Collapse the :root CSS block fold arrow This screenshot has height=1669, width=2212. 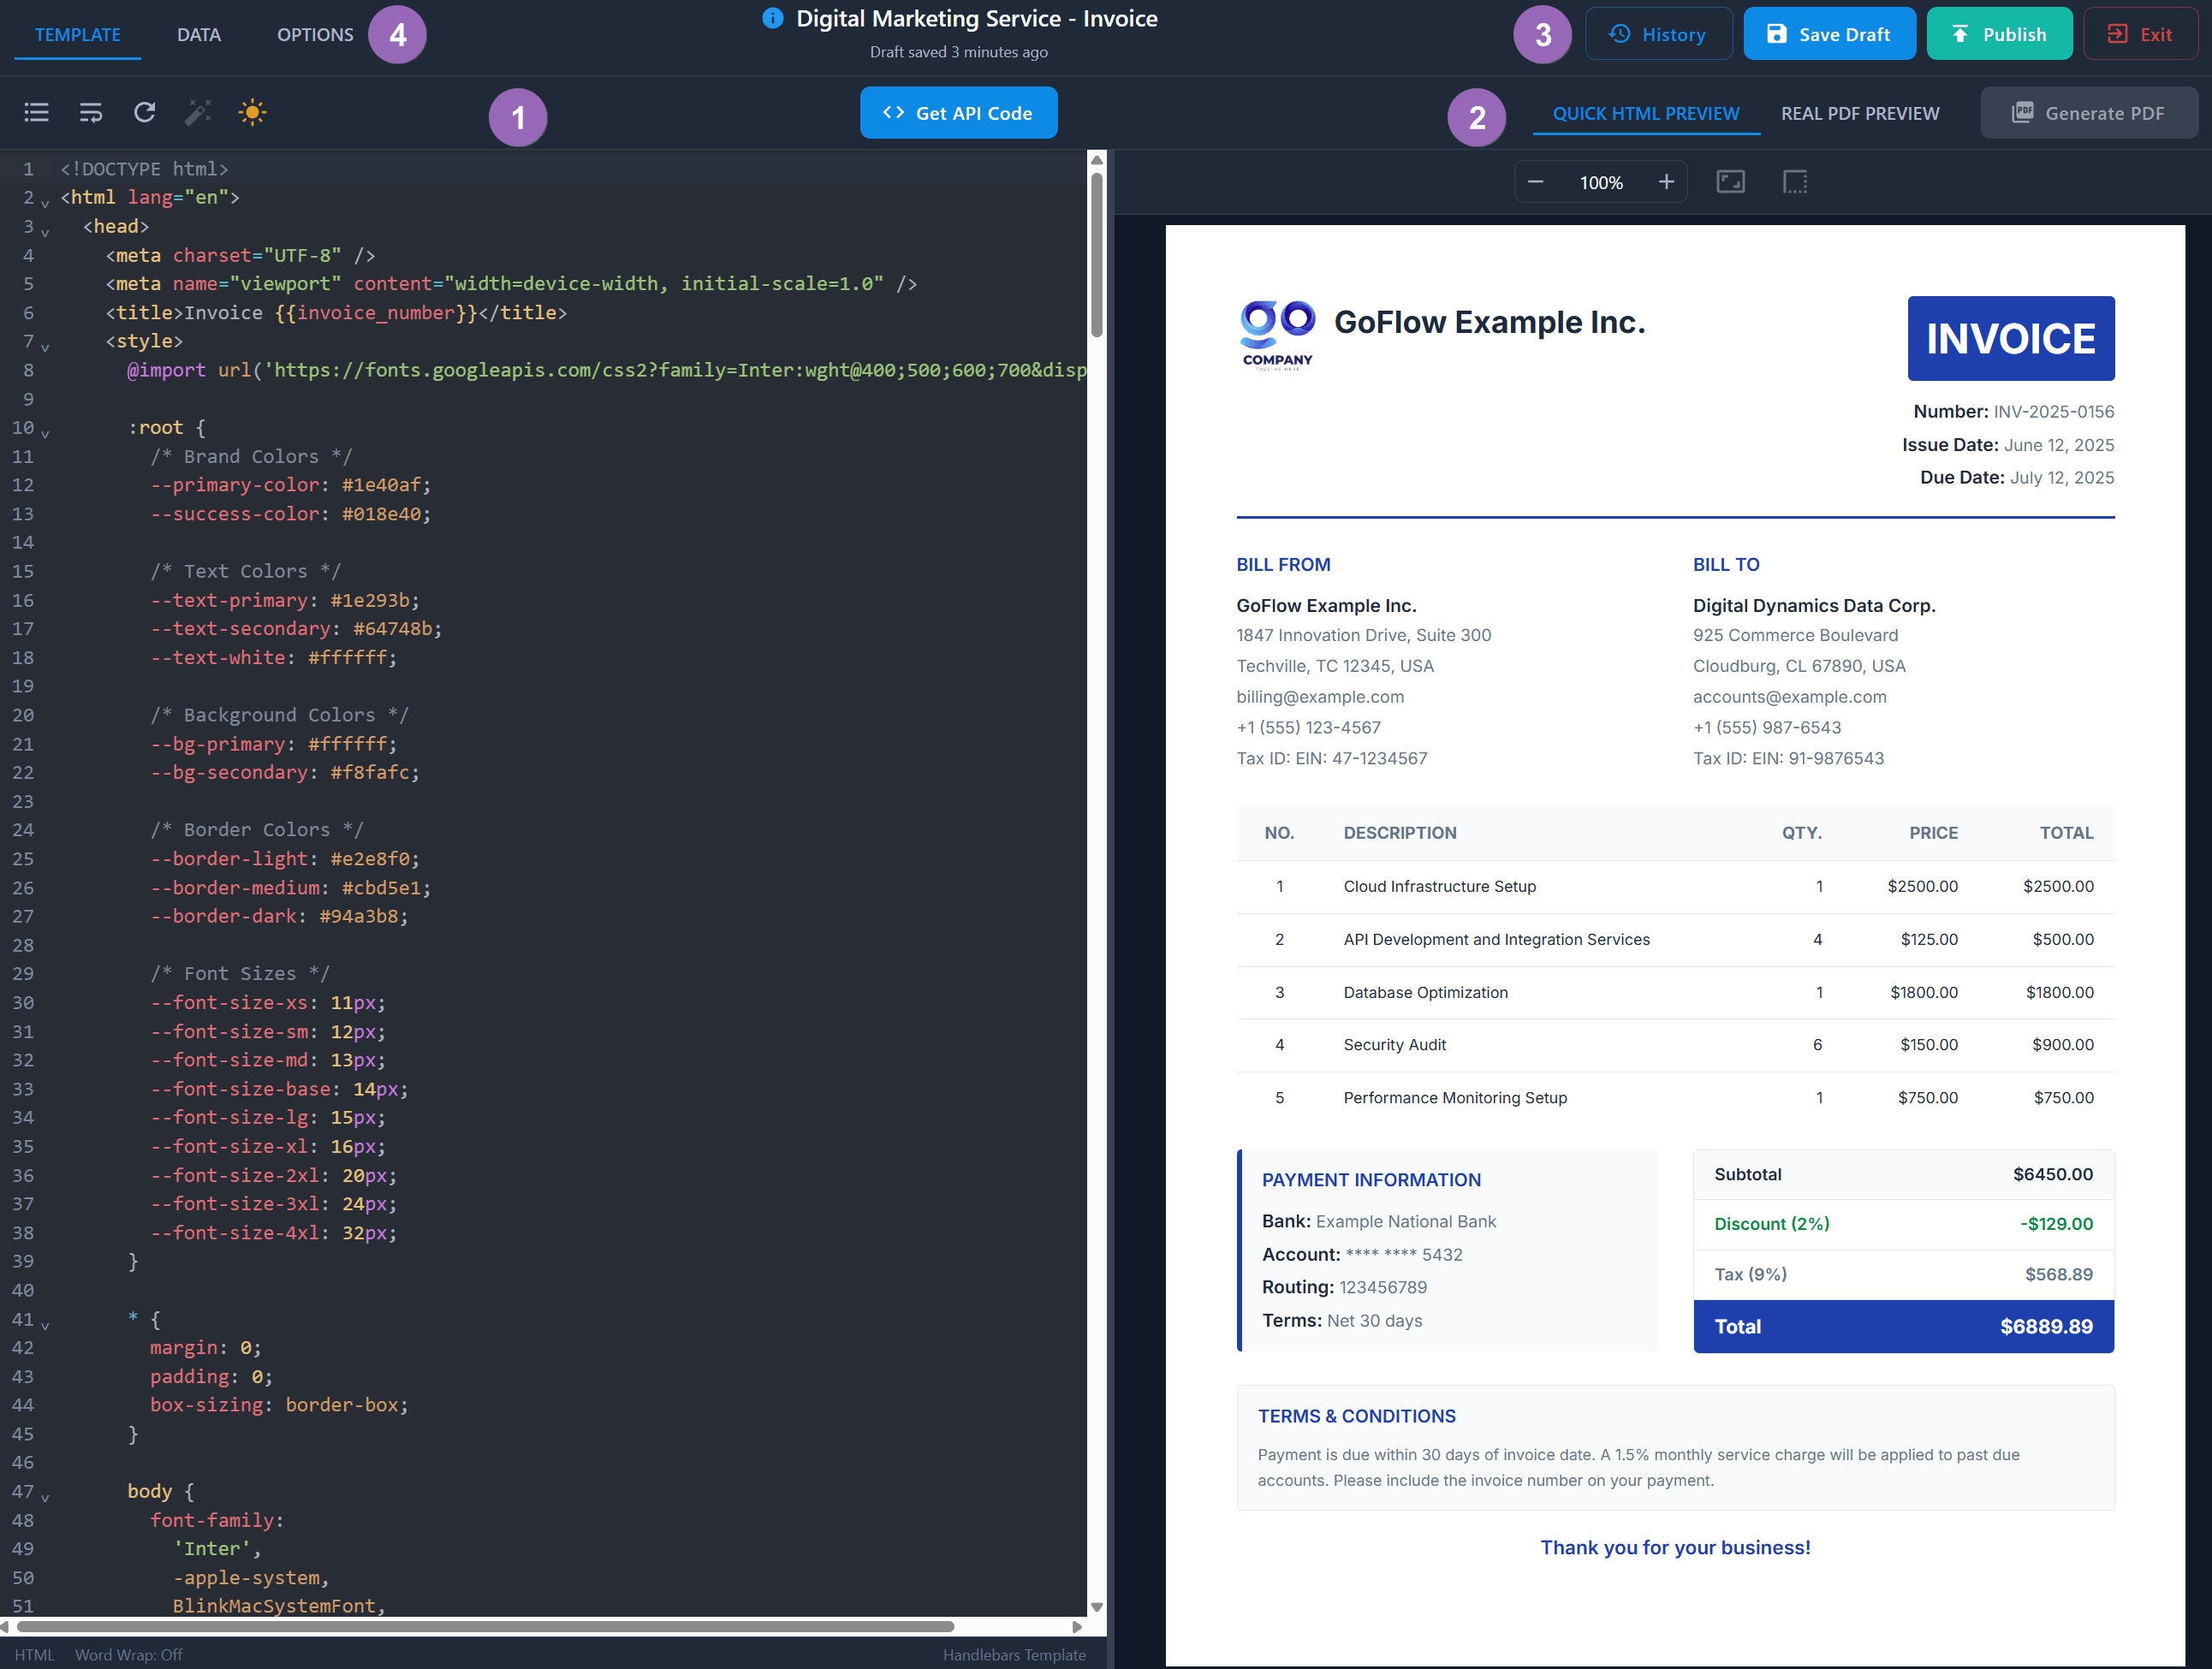45,432
